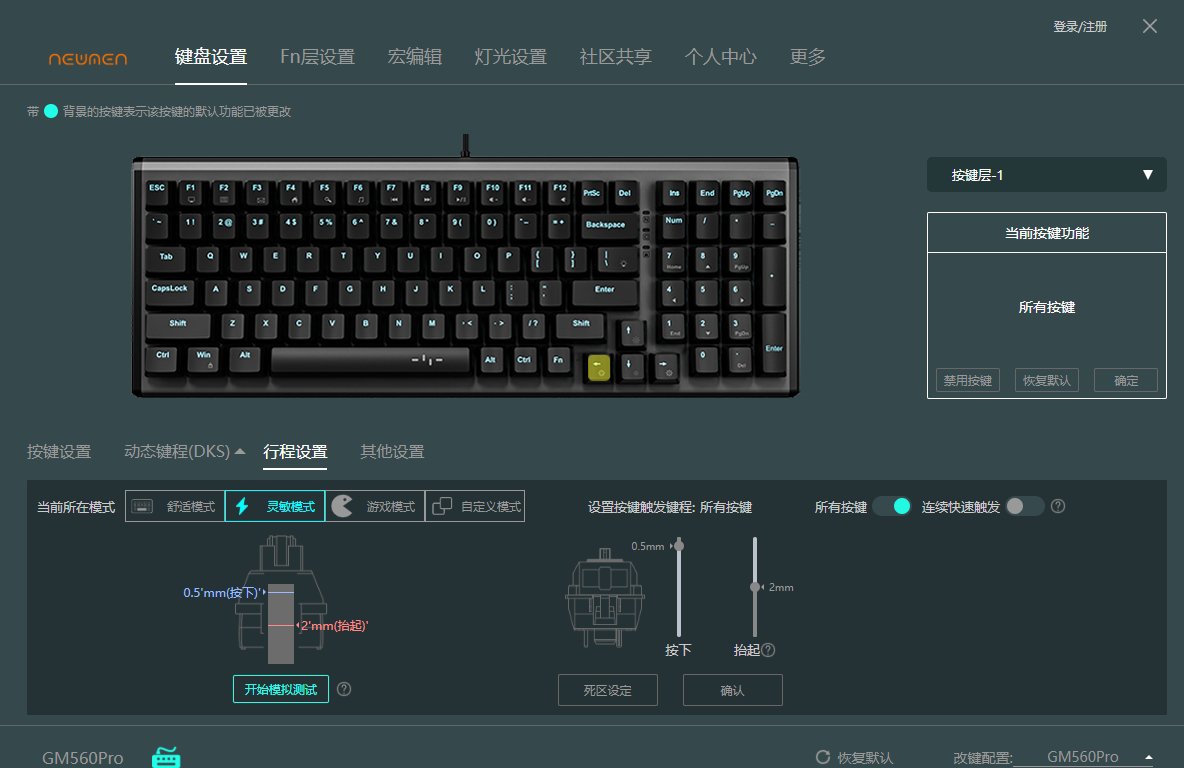Click the highlighted yellow left arrow key

(x=599, y=367)
